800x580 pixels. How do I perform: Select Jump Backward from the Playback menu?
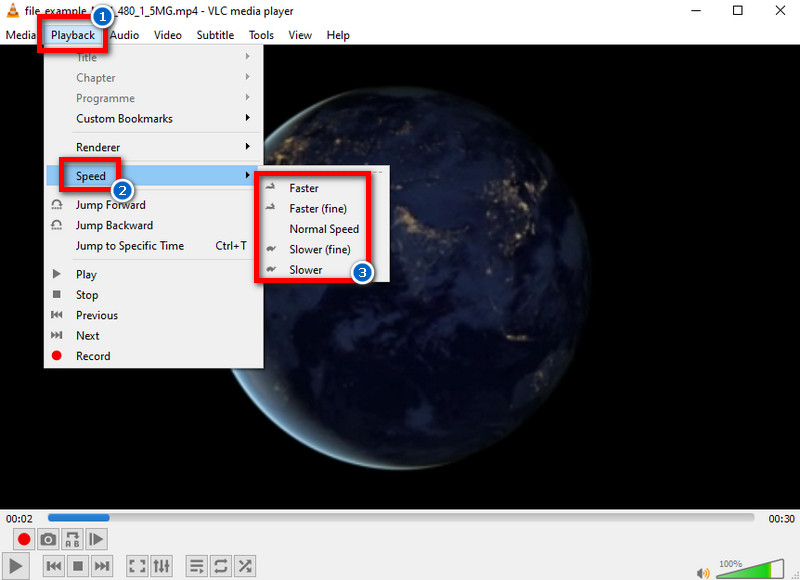pos(154,225)
